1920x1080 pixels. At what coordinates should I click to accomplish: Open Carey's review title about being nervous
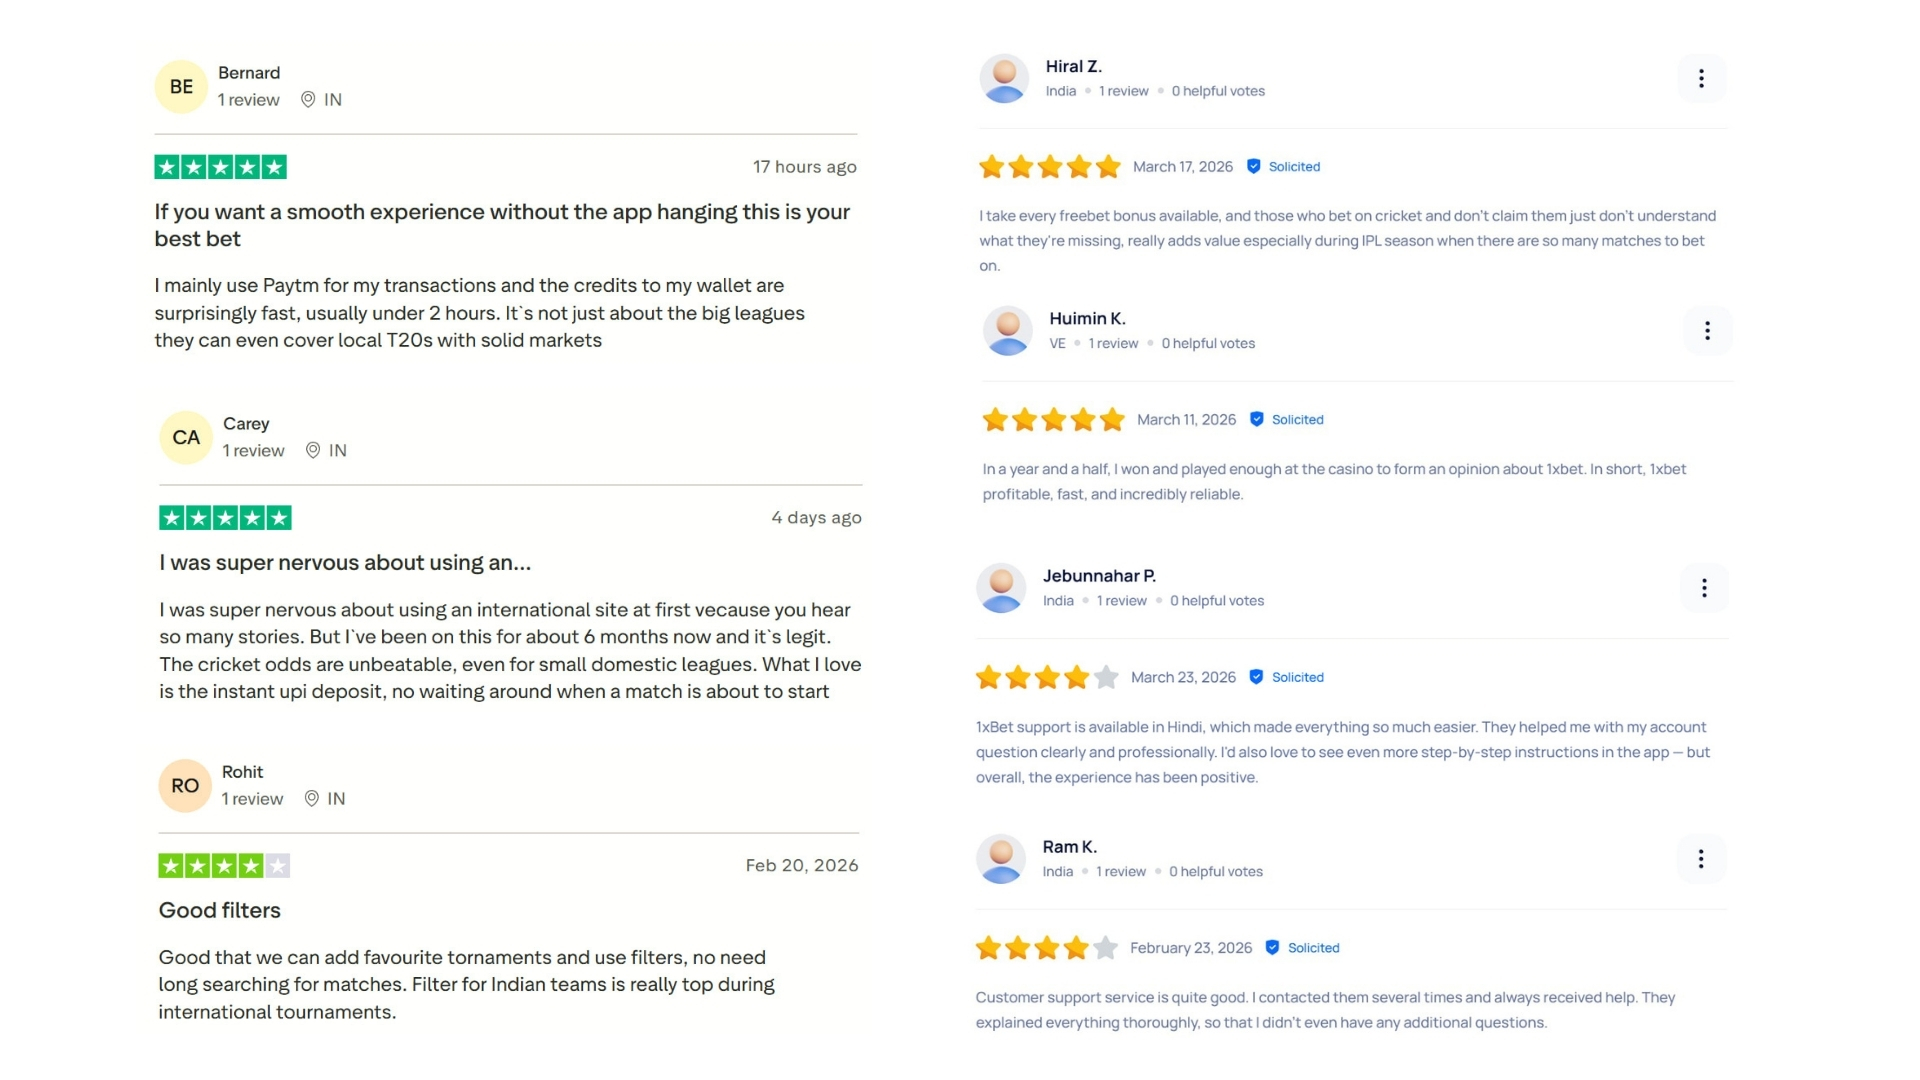tap(344, 562)
